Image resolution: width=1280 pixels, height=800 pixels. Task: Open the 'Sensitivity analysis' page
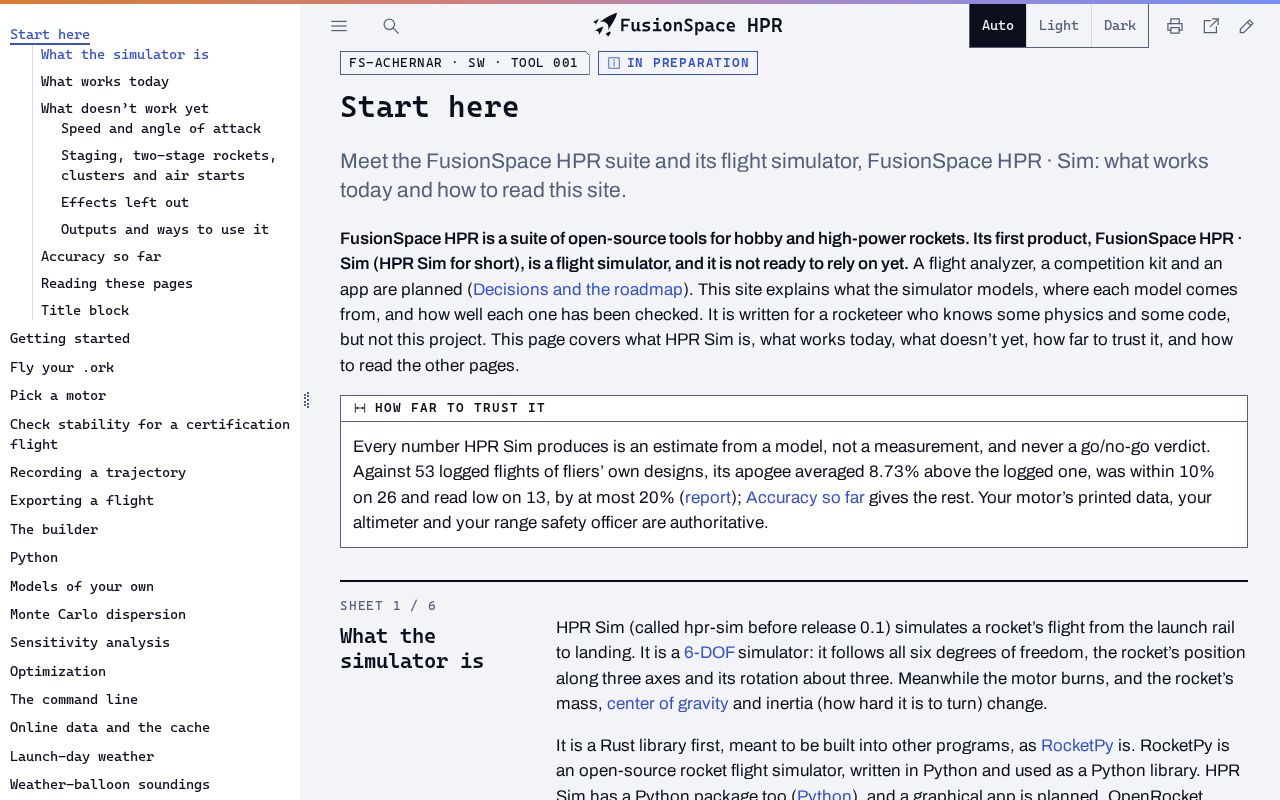(90, 642)
